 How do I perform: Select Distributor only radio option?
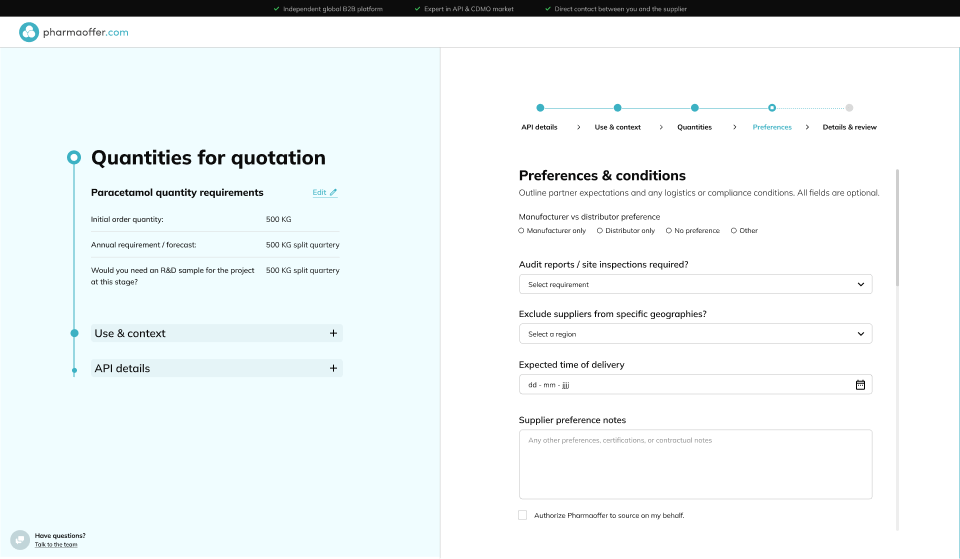click(x=600, y=231)
